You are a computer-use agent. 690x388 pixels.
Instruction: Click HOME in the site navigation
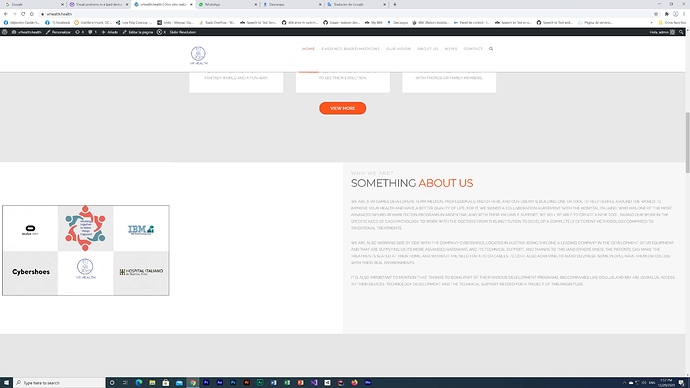(x=308, y=49)
